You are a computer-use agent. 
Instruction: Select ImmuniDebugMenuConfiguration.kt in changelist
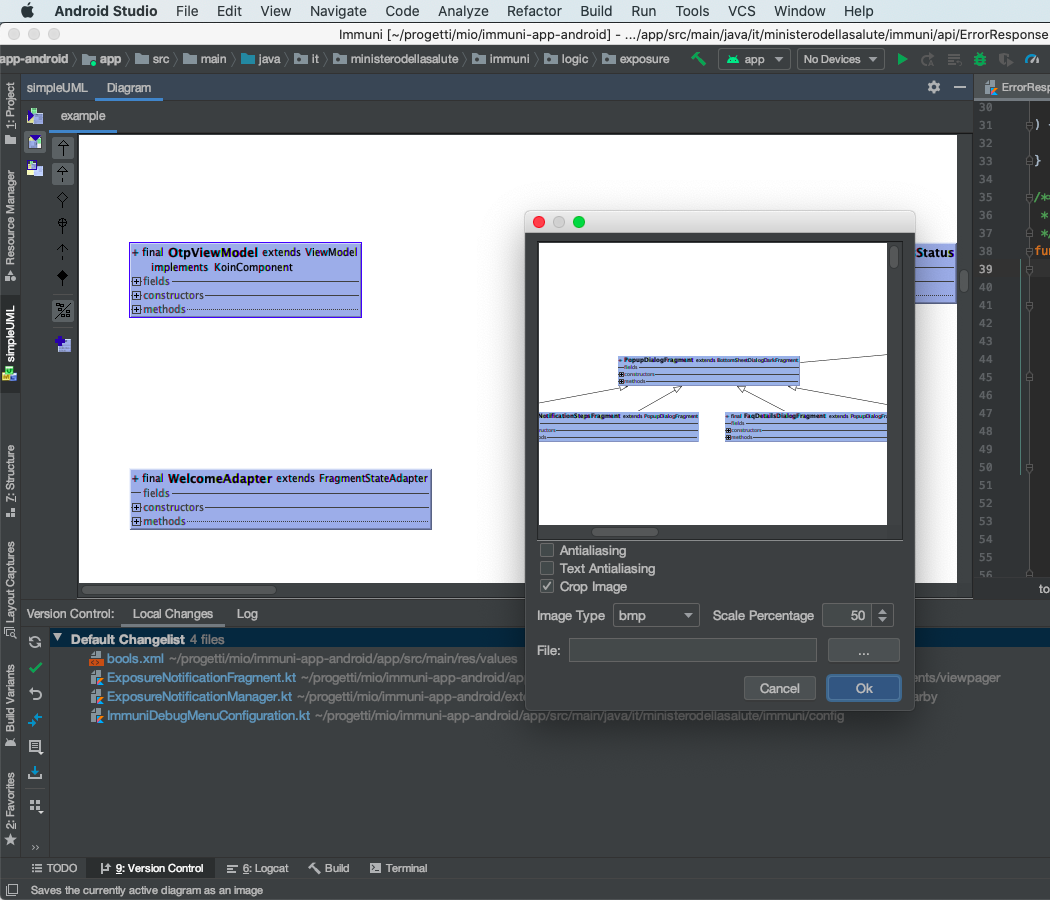click(x=208, y=716)
